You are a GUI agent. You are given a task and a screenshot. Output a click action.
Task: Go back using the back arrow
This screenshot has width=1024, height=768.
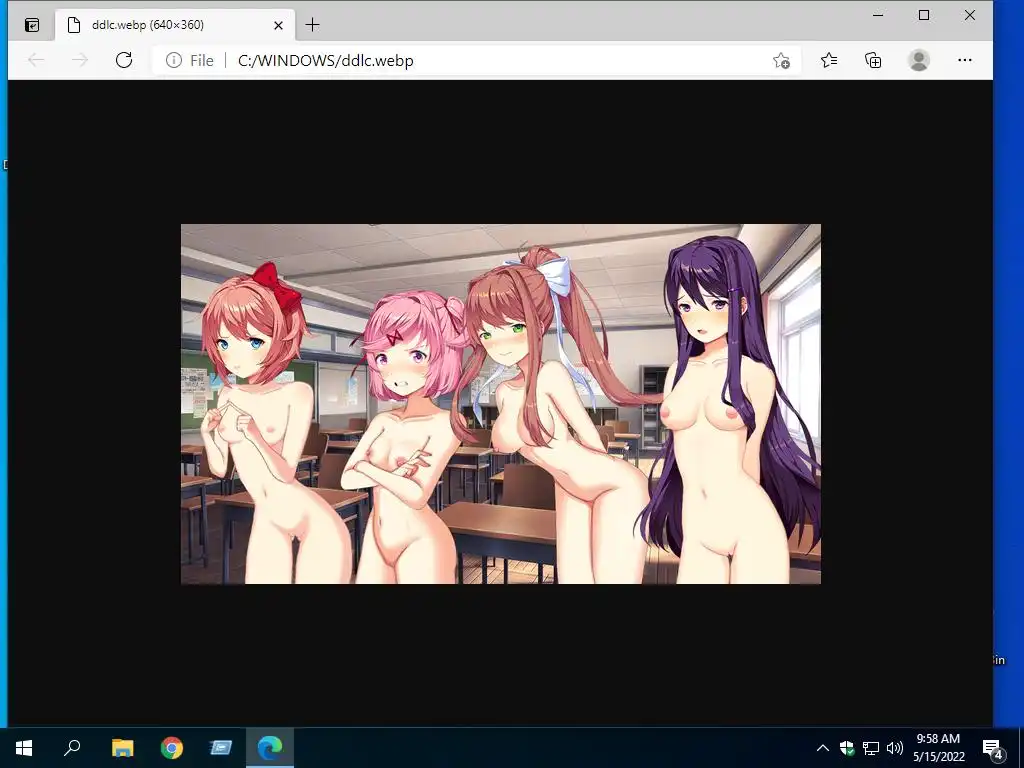click(x=36, y=60)
